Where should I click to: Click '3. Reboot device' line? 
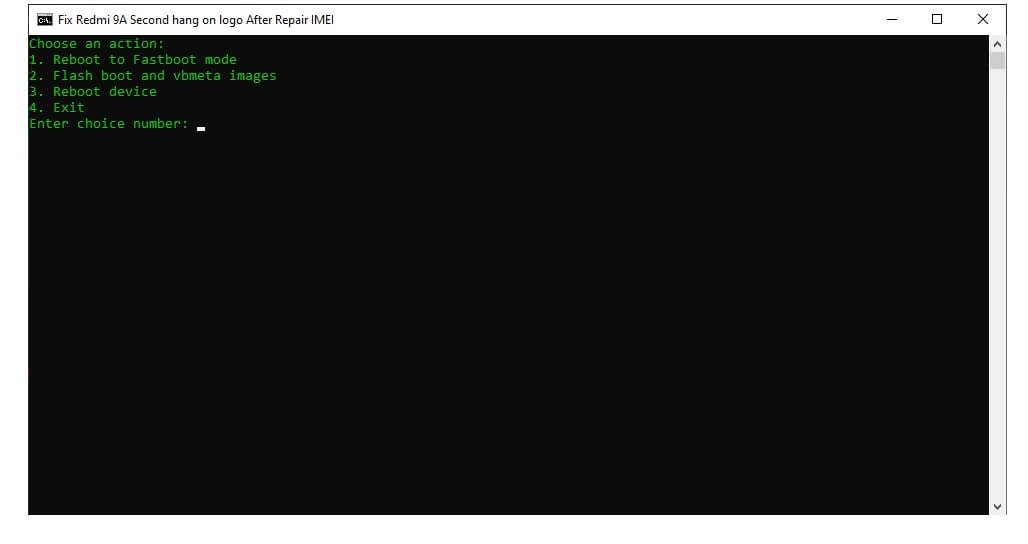92,92
